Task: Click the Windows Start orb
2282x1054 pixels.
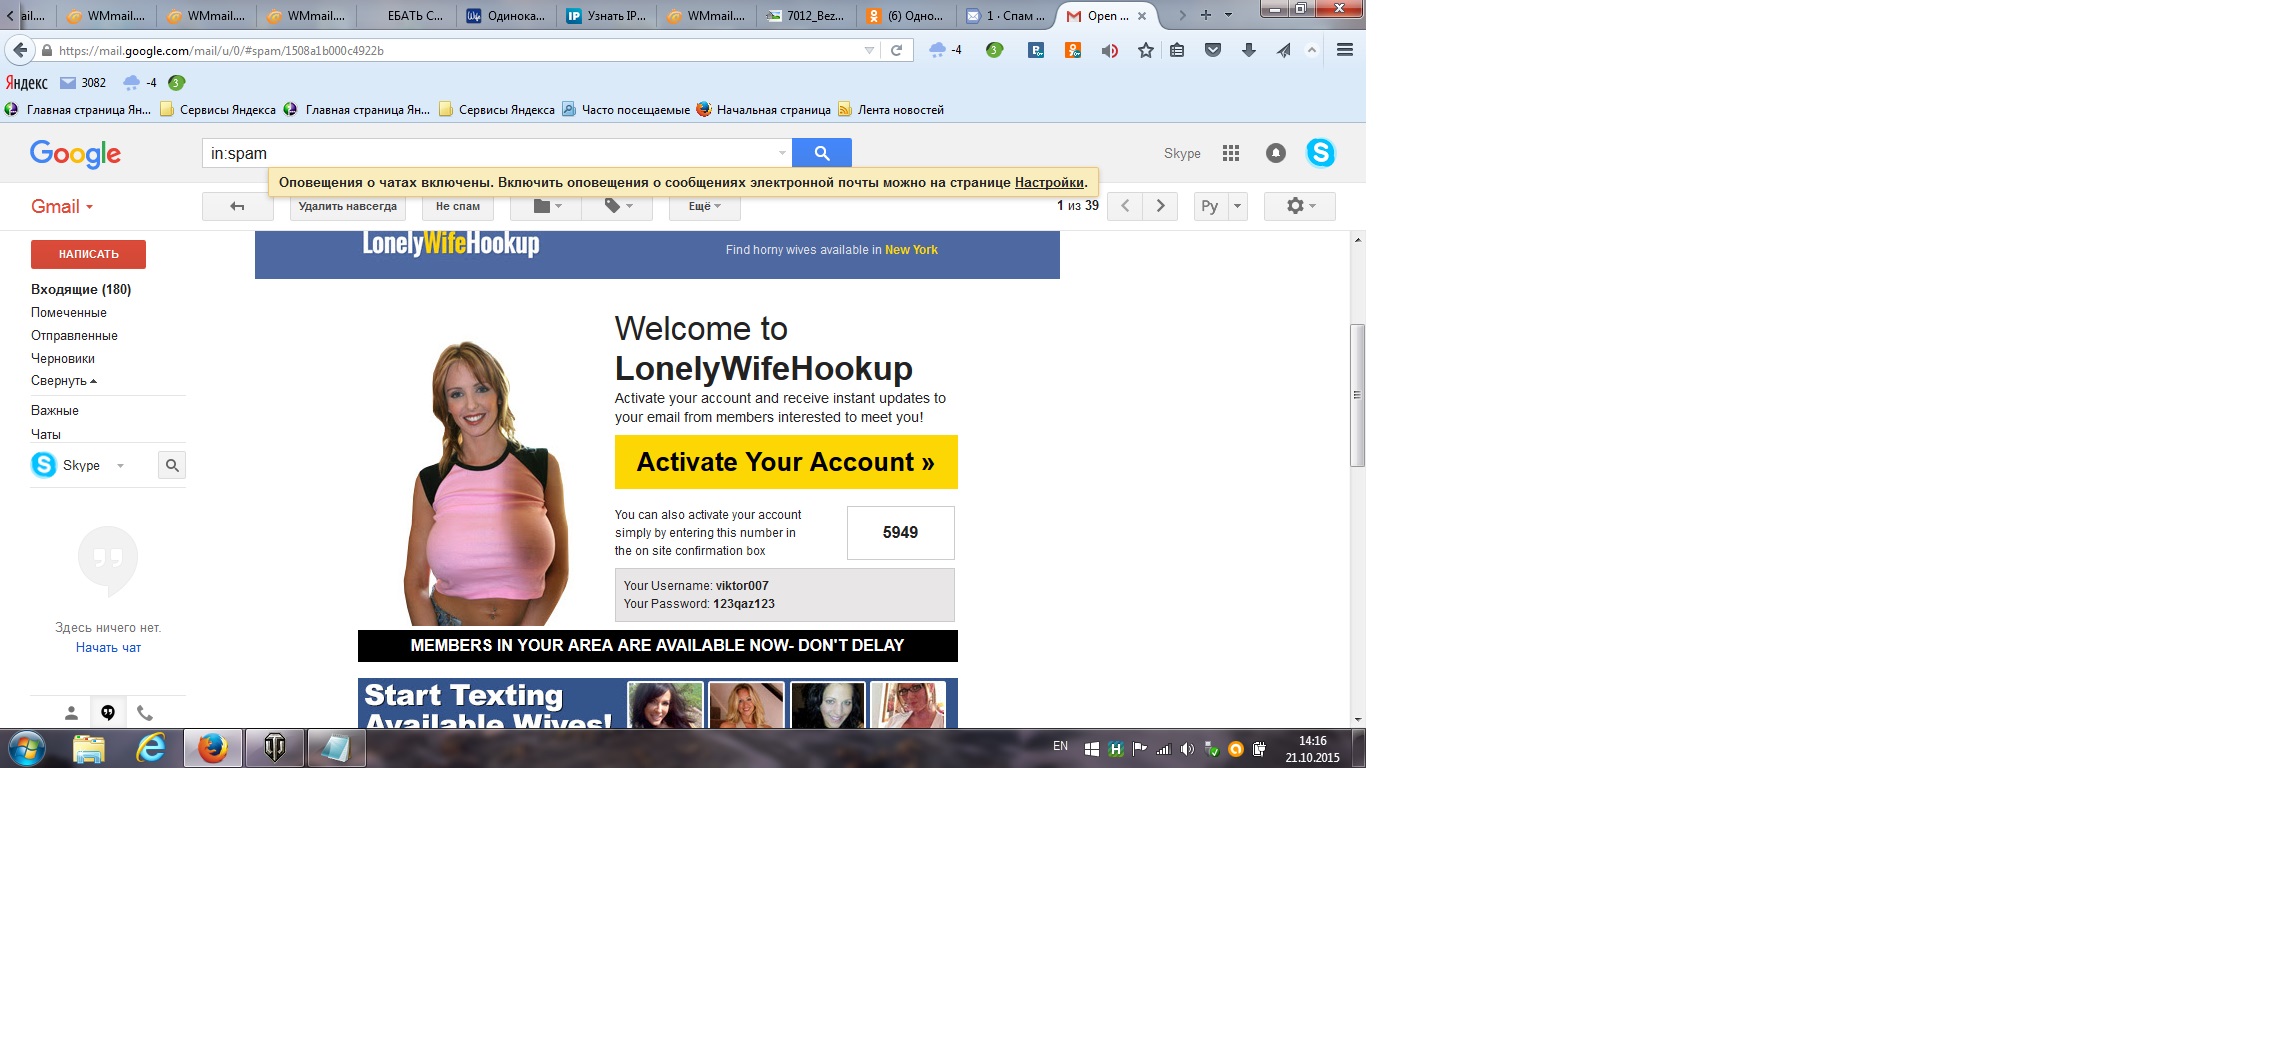Action: (x=27, y=748)
